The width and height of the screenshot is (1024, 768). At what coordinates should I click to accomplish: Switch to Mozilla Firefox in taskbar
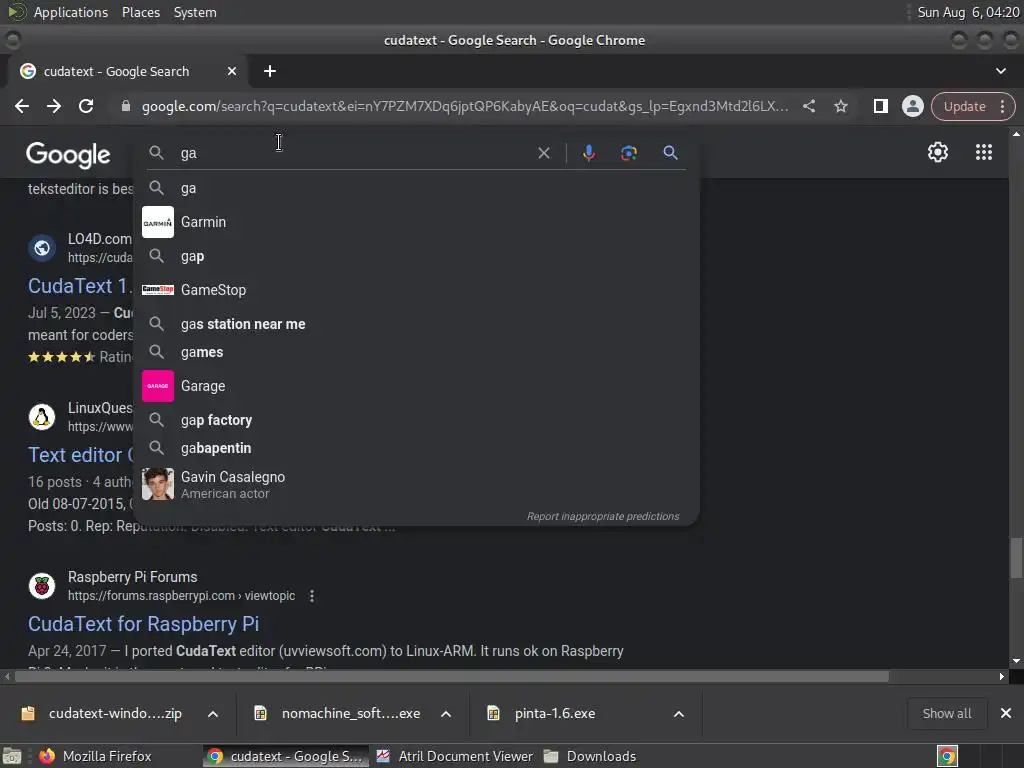tap(95, 756)
